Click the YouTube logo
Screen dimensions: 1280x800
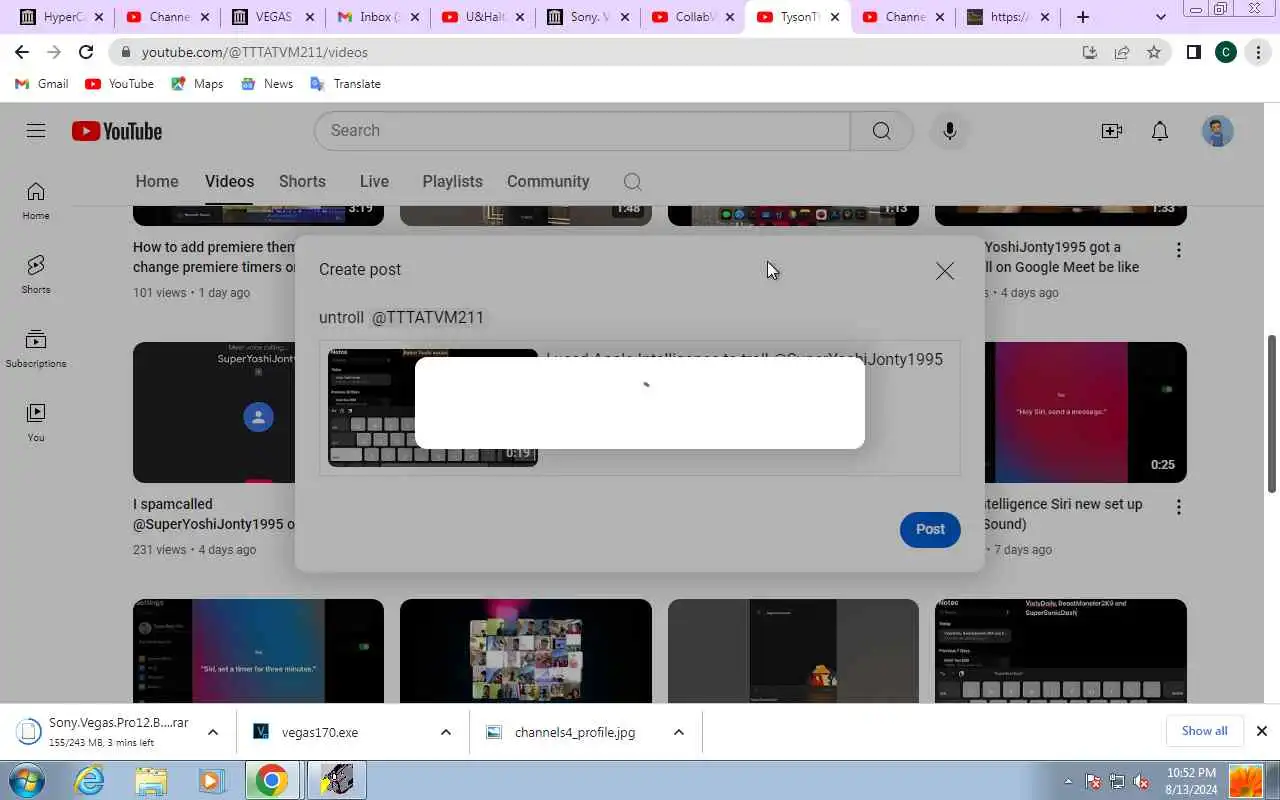(x=117, y=131)
